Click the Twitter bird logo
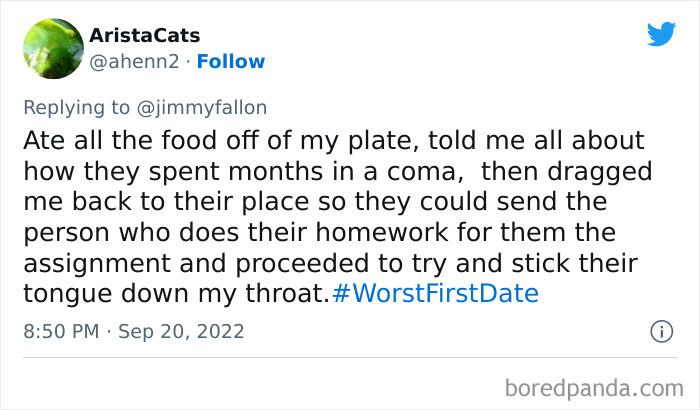The image size is (700, 410). click(x=661, y=35)
